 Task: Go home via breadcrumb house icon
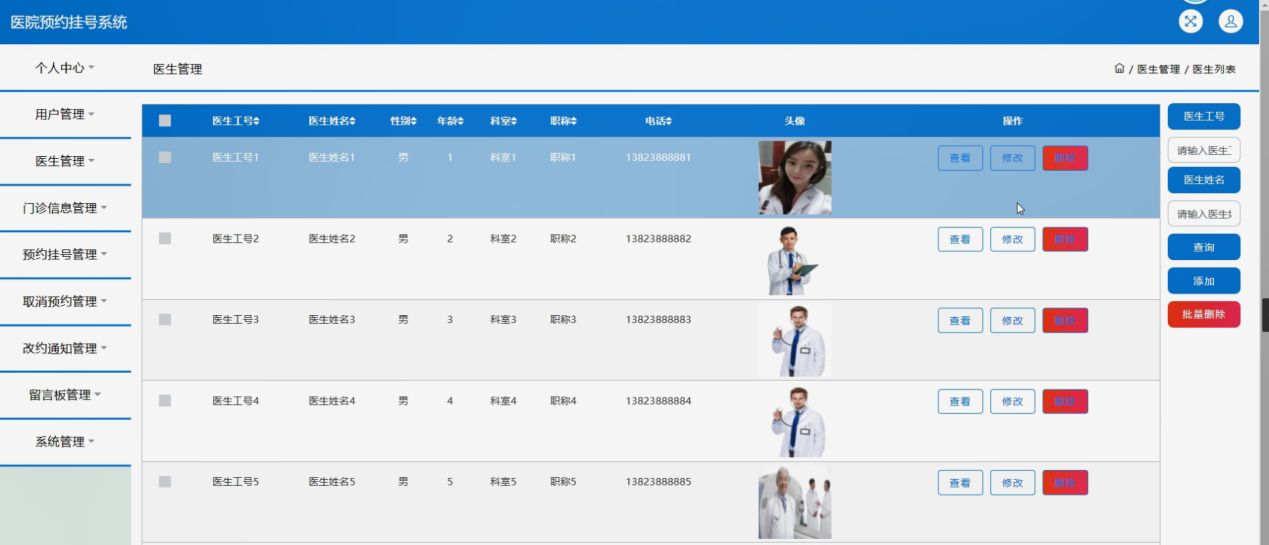click(x=1119, y=69)
